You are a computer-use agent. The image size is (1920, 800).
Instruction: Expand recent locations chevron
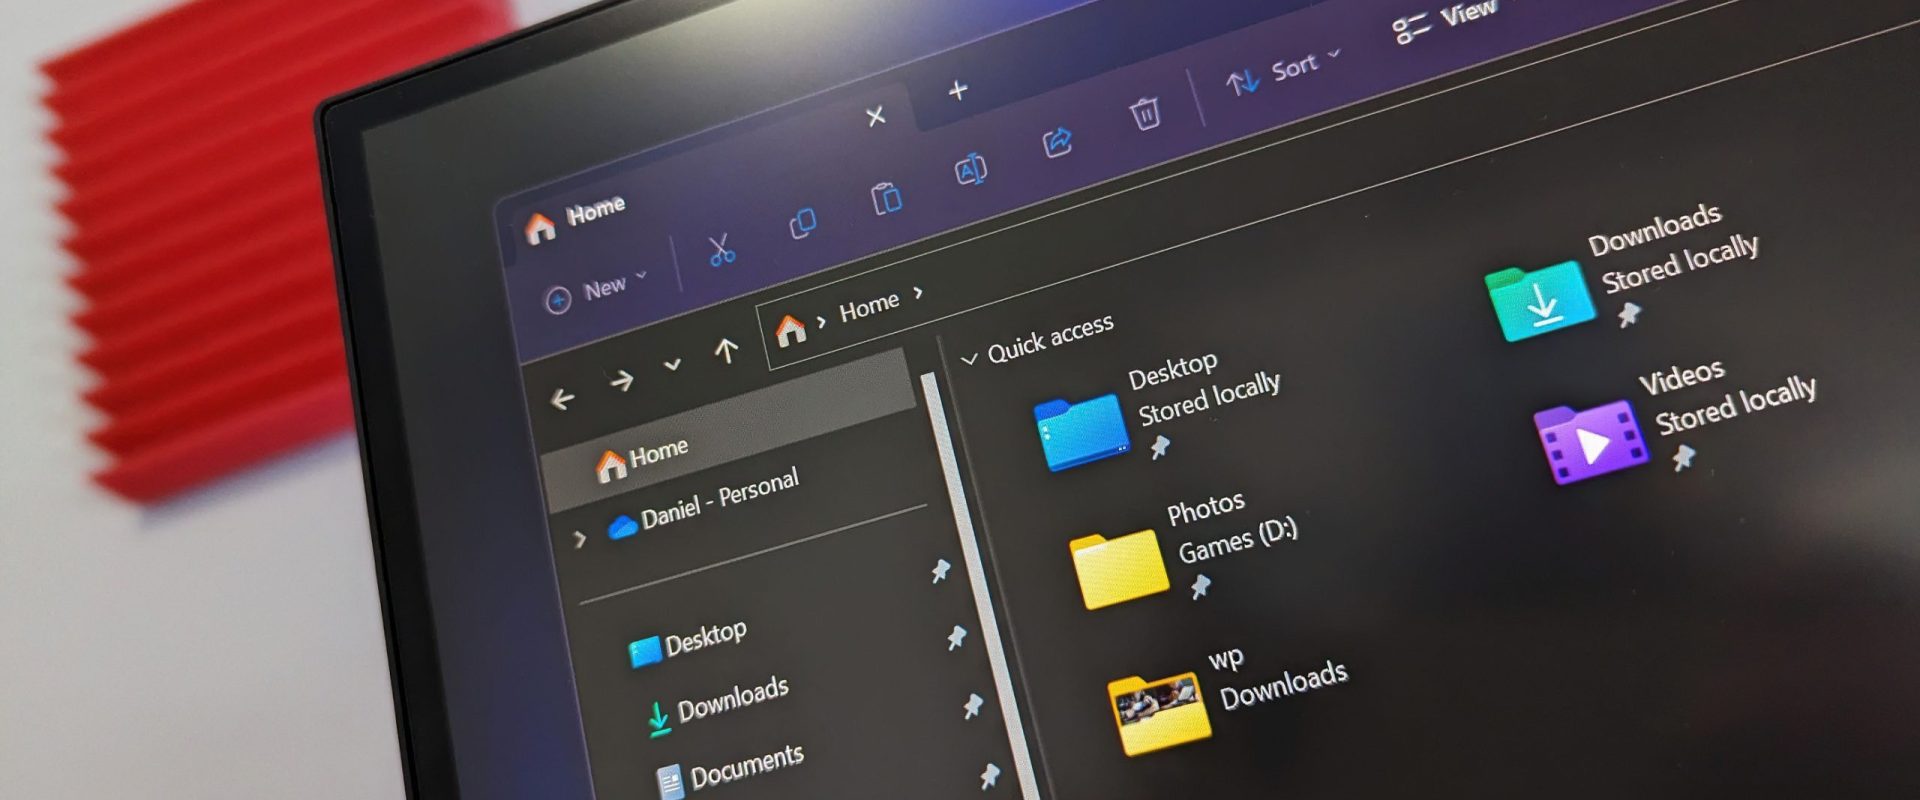pyautogui.click(x=673, y=365)
